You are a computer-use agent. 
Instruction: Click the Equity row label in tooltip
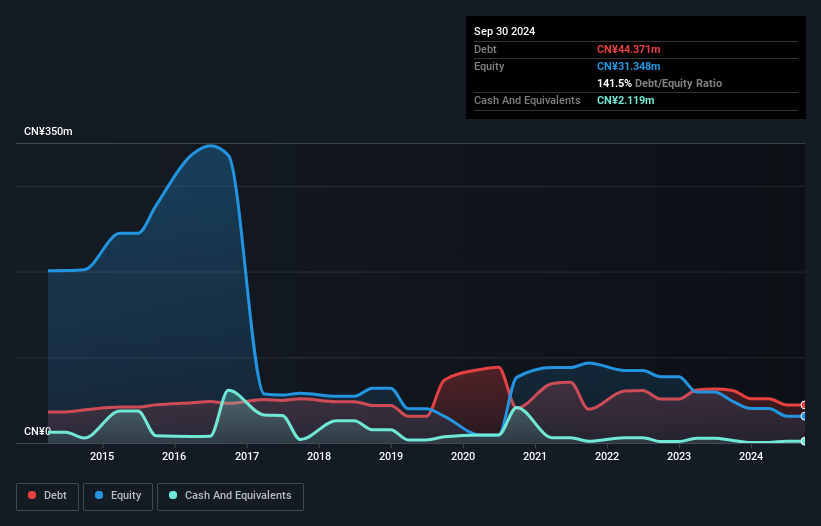click(x=489, y=66)
